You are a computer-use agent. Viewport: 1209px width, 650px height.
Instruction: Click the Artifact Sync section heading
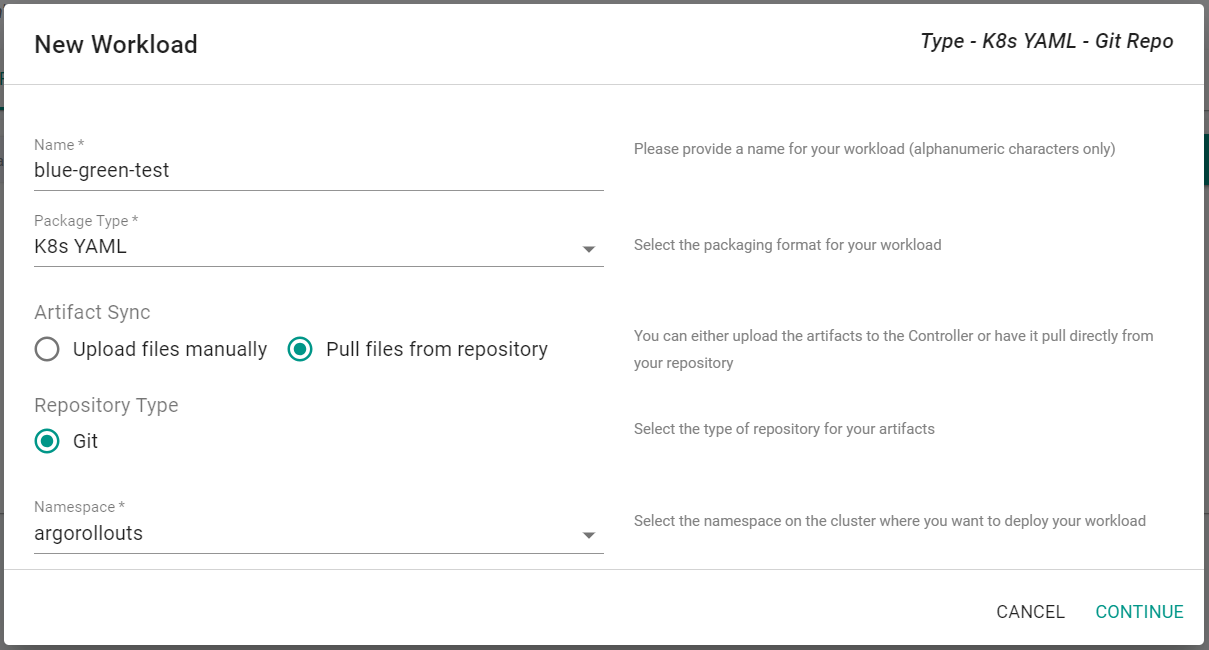click(92, 313)
